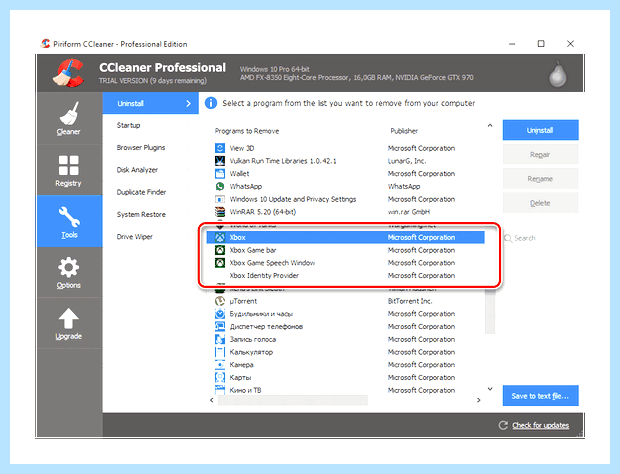Click the horizontal scroll left arrow
This screenshot has height=474, width=620.
click(212, 400)
